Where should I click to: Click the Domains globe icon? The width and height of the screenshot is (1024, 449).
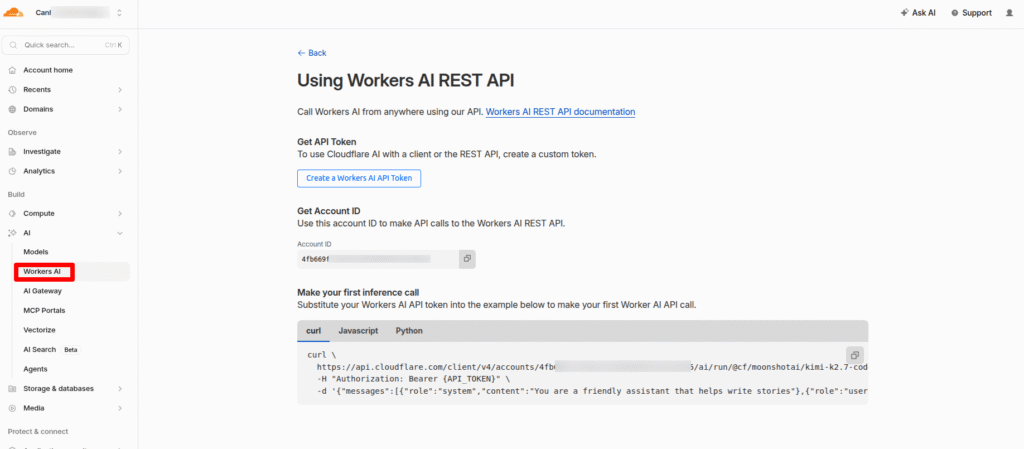[x=12, y=109]
